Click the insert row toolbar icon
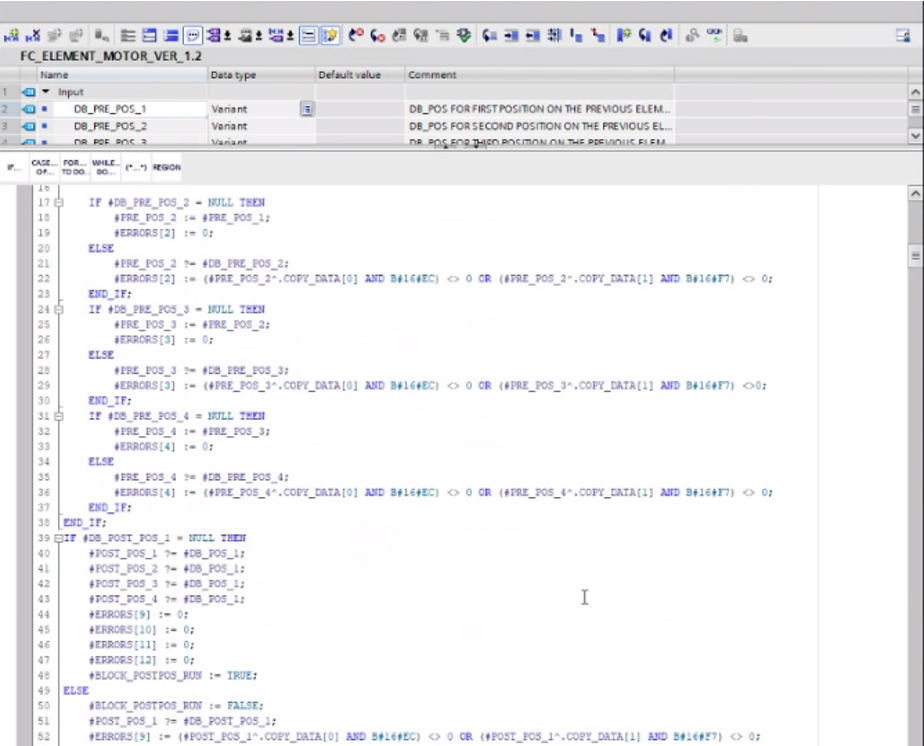 (11, 35)
